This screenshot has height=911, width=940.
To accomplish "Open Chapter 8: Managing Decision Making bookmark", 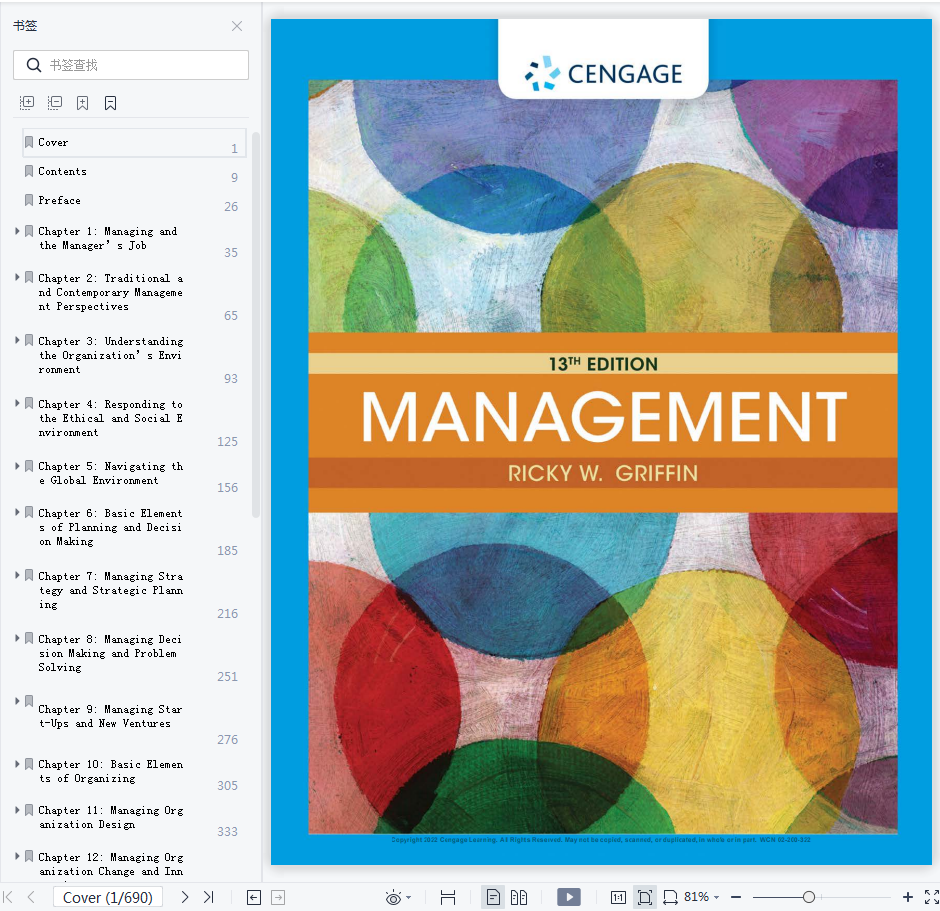I will click(111, 653).
